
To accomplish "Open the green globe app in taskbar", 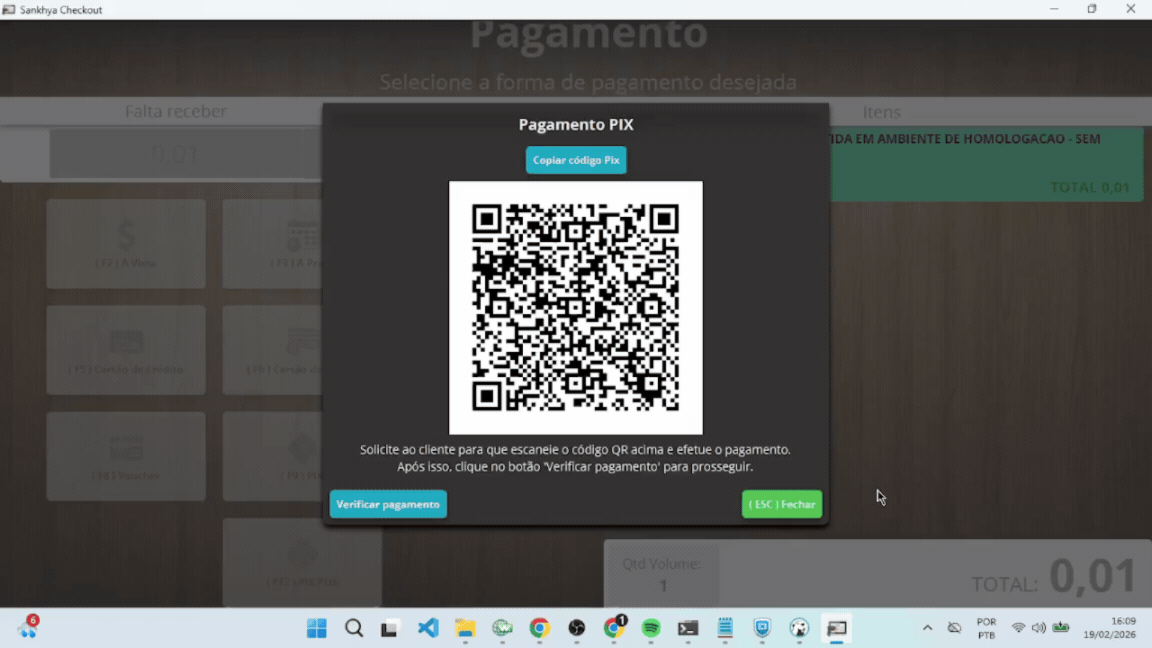I will (503, 628).
